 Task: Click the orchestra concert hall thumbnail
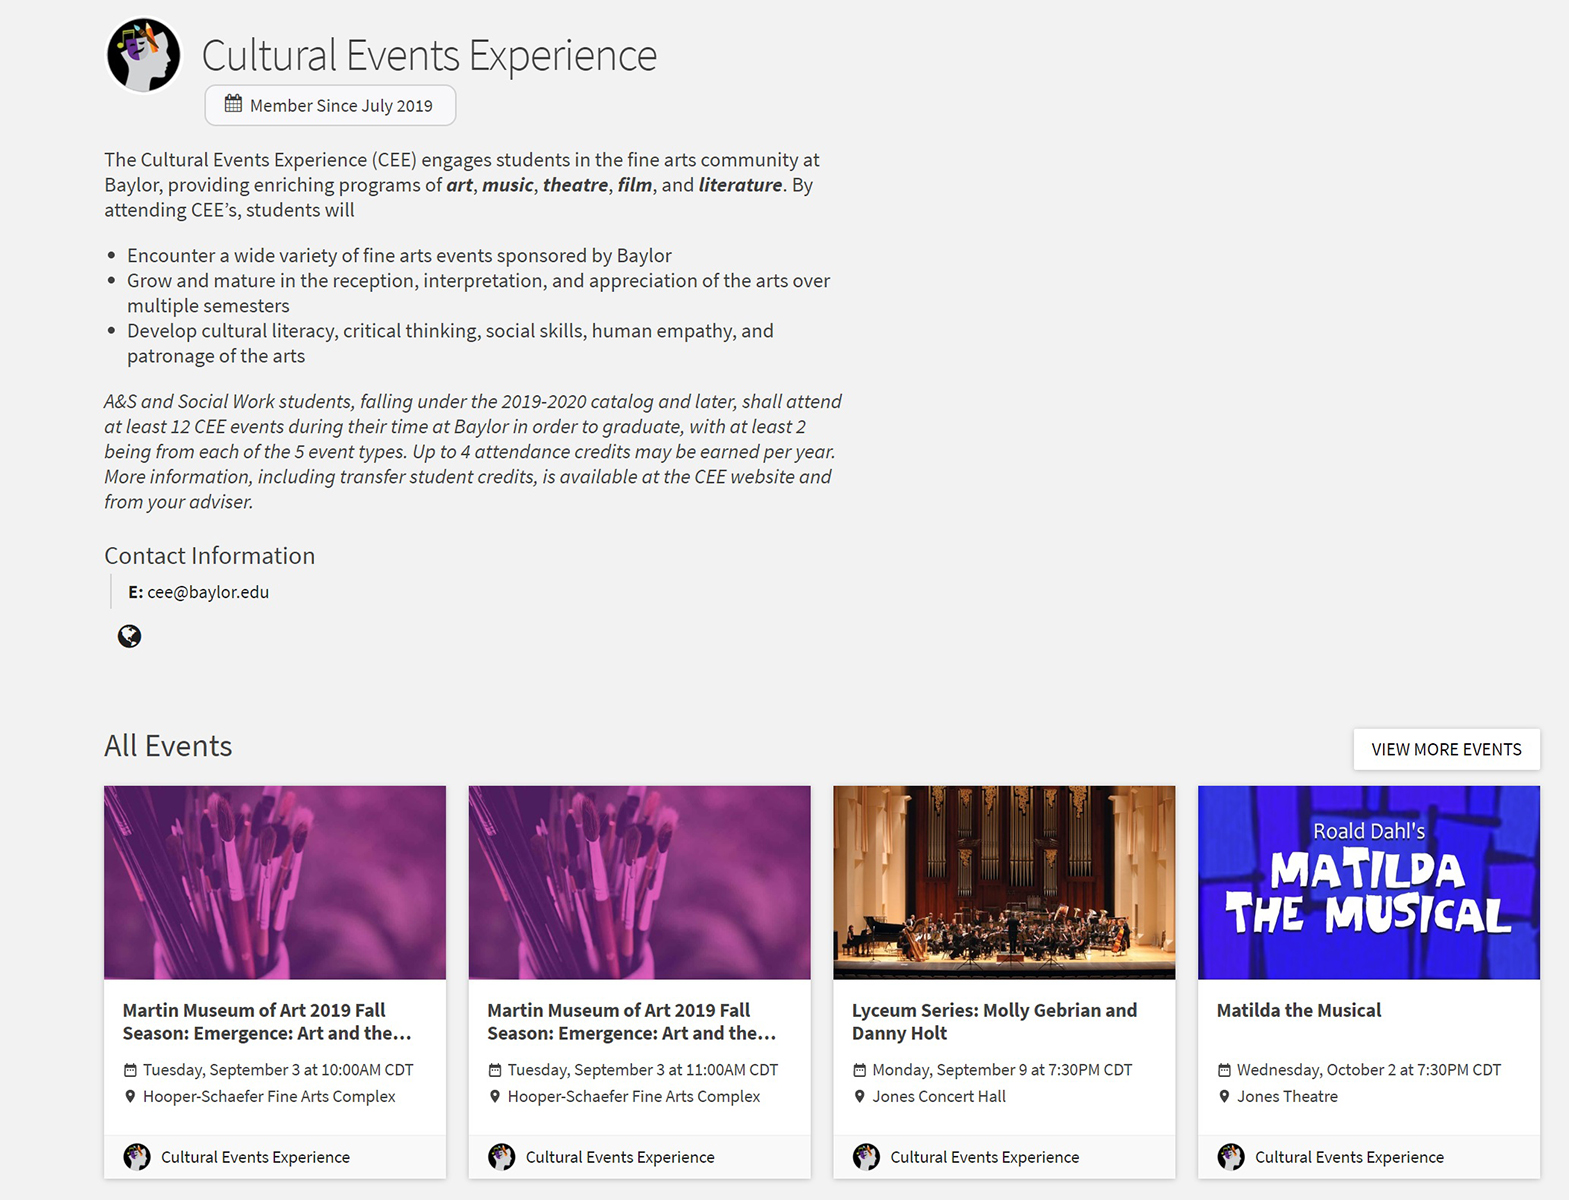point(1004,882)
